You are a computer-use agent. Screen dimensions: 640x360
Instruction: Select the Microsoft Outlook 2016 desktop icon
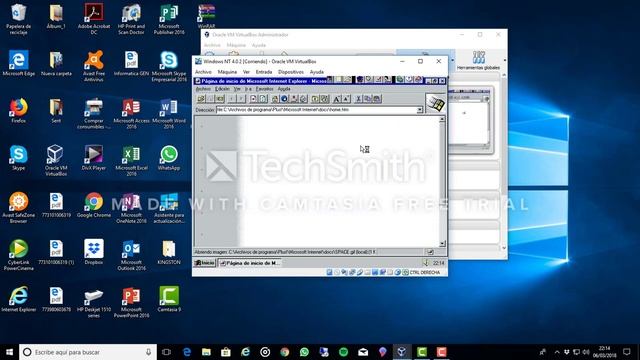pyautogui.click(x=131, y=255)
